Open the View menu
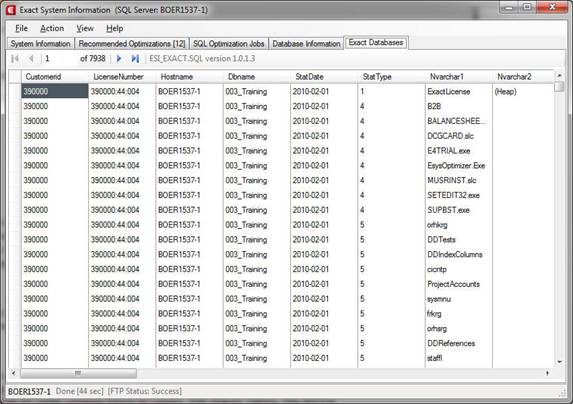The height and width of the screenshot is (404, 573). (85, 28)
